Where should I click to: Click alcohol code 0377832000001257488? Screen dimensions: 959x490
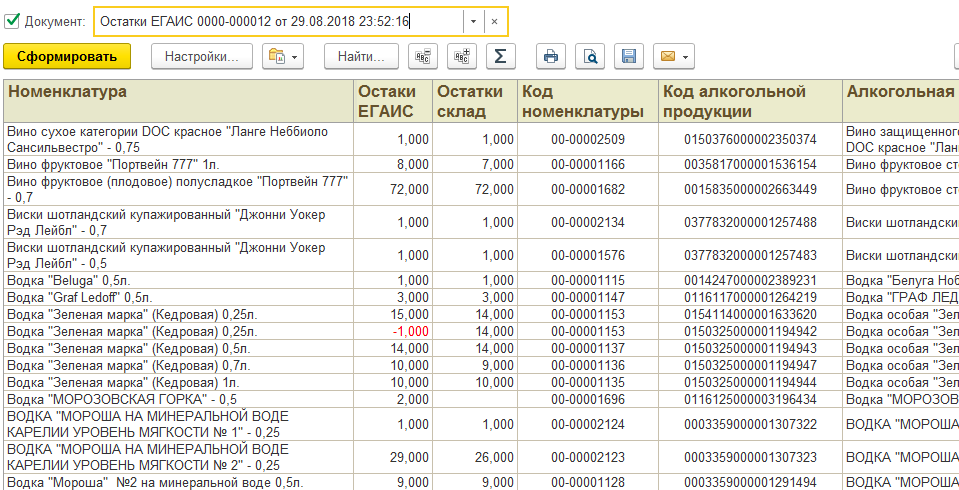750,223
